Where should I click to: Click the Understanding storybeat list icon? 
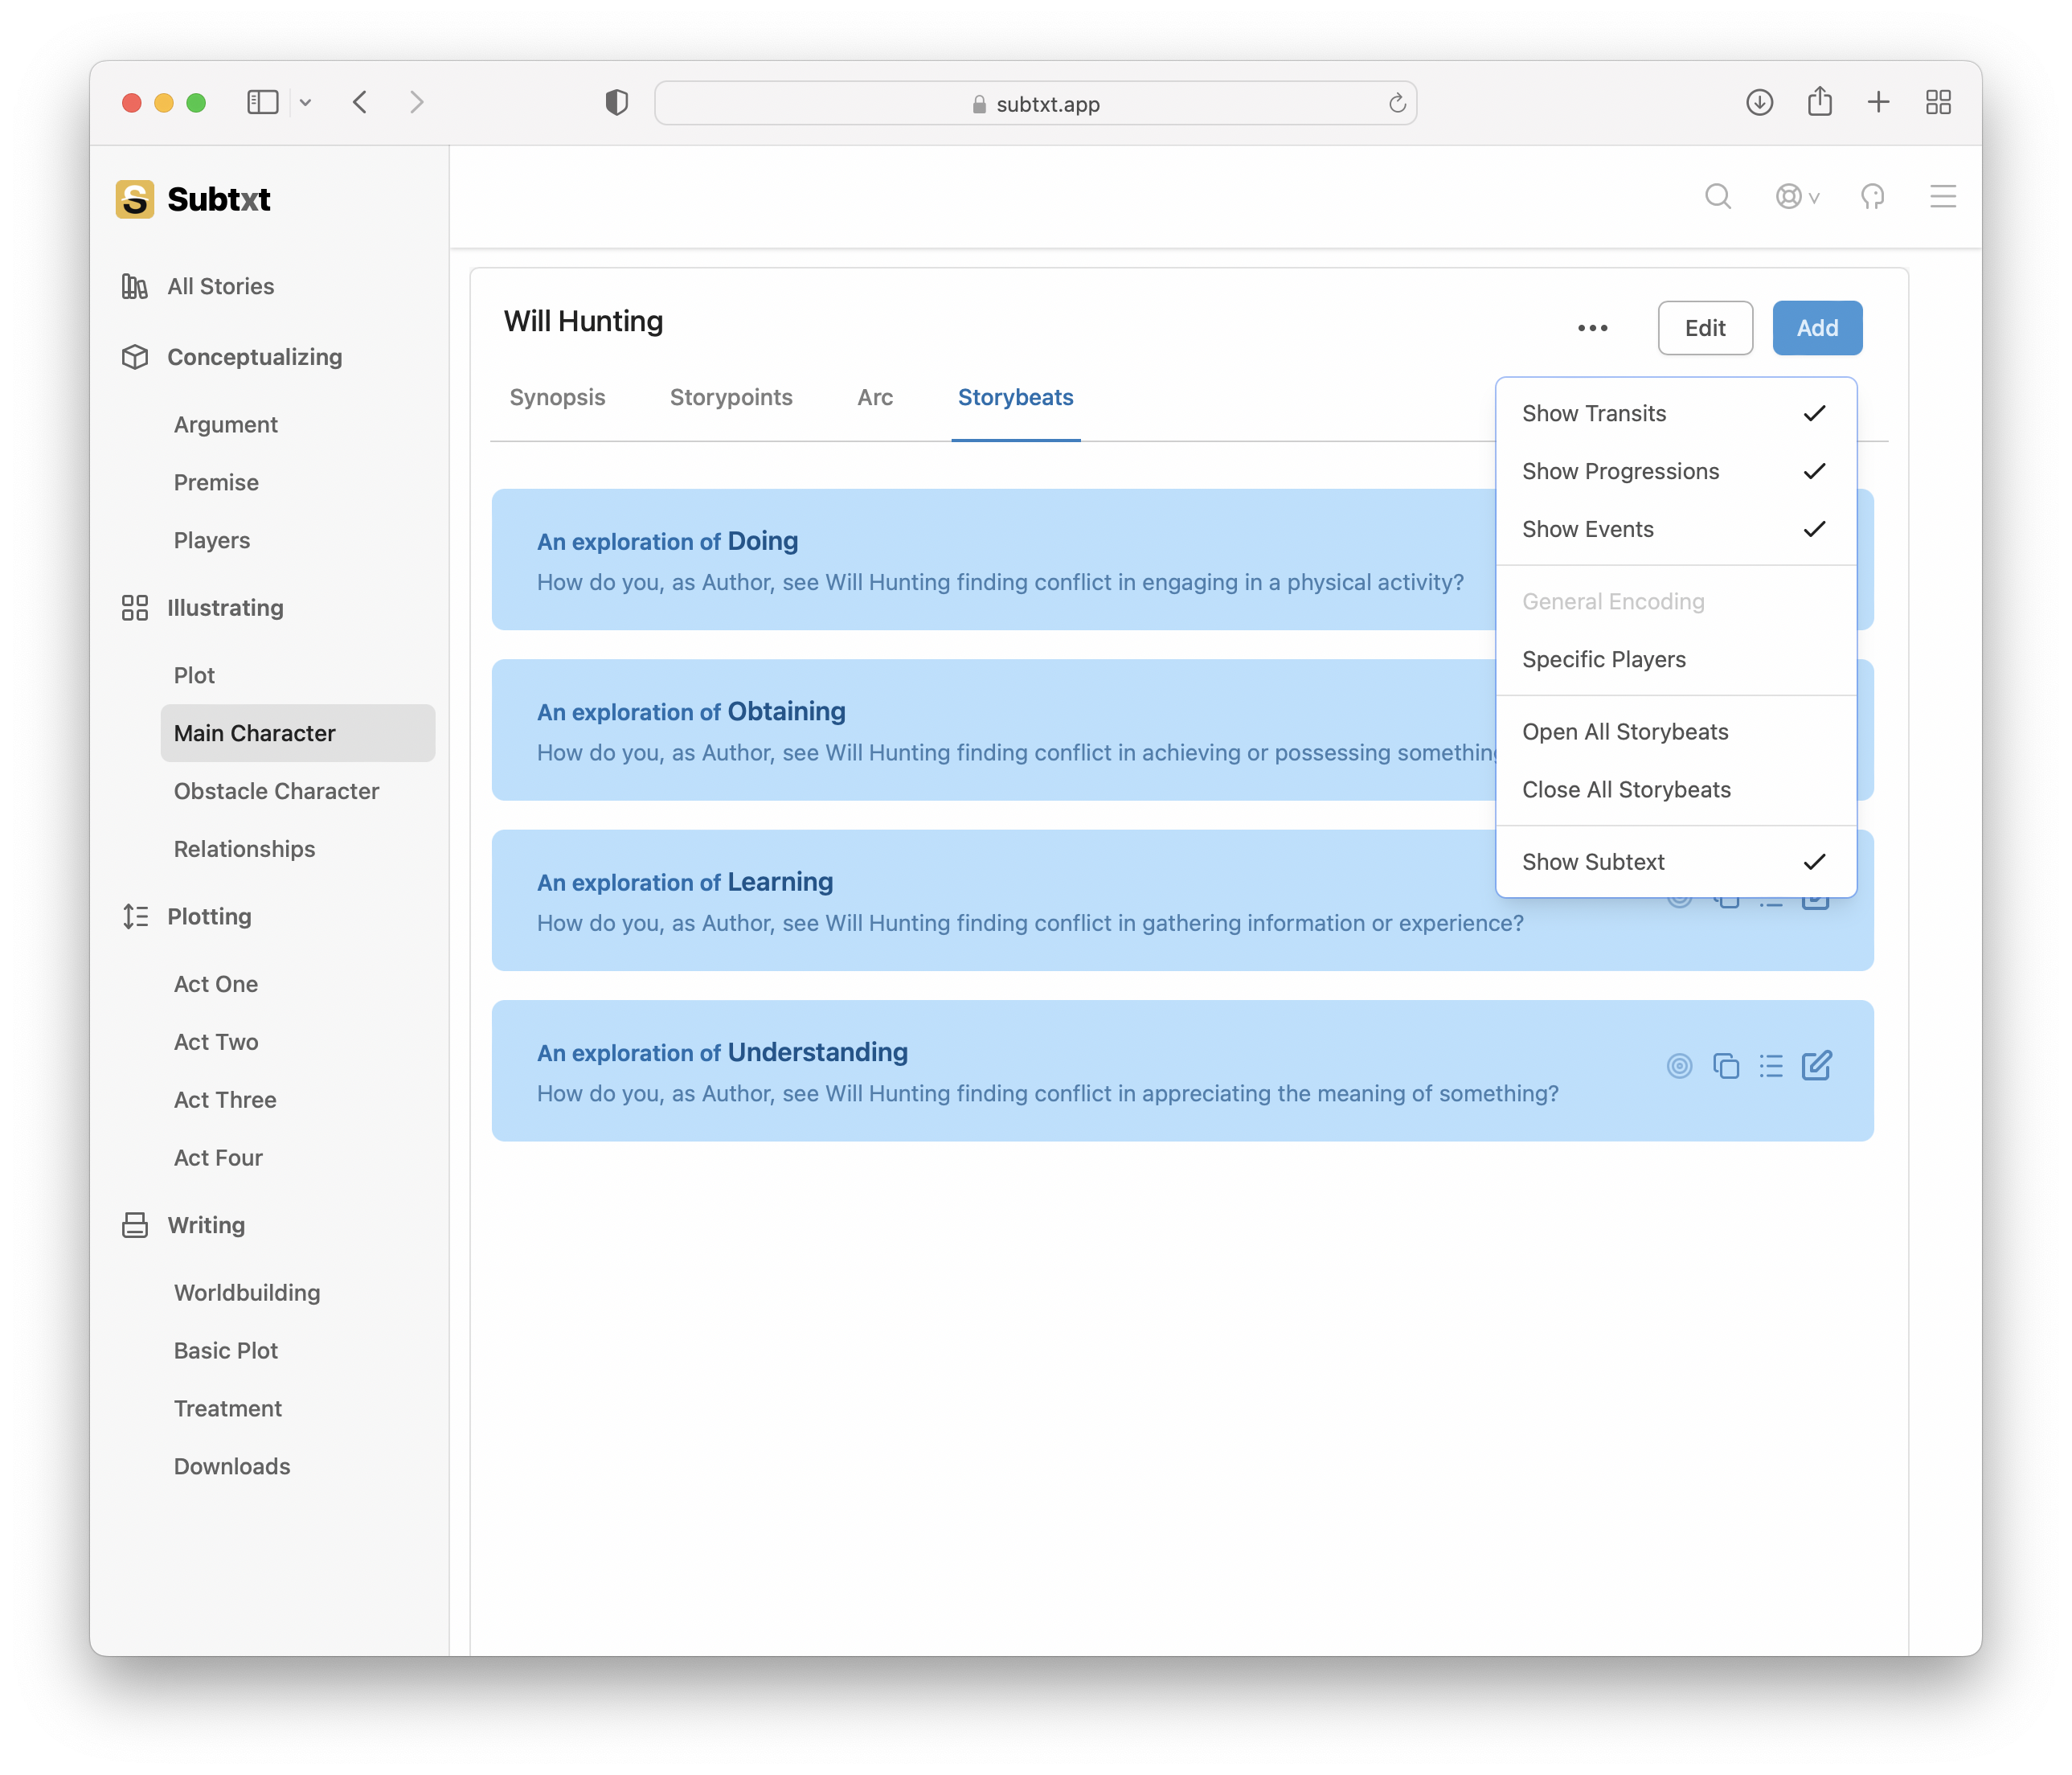coord(1770,1066)
